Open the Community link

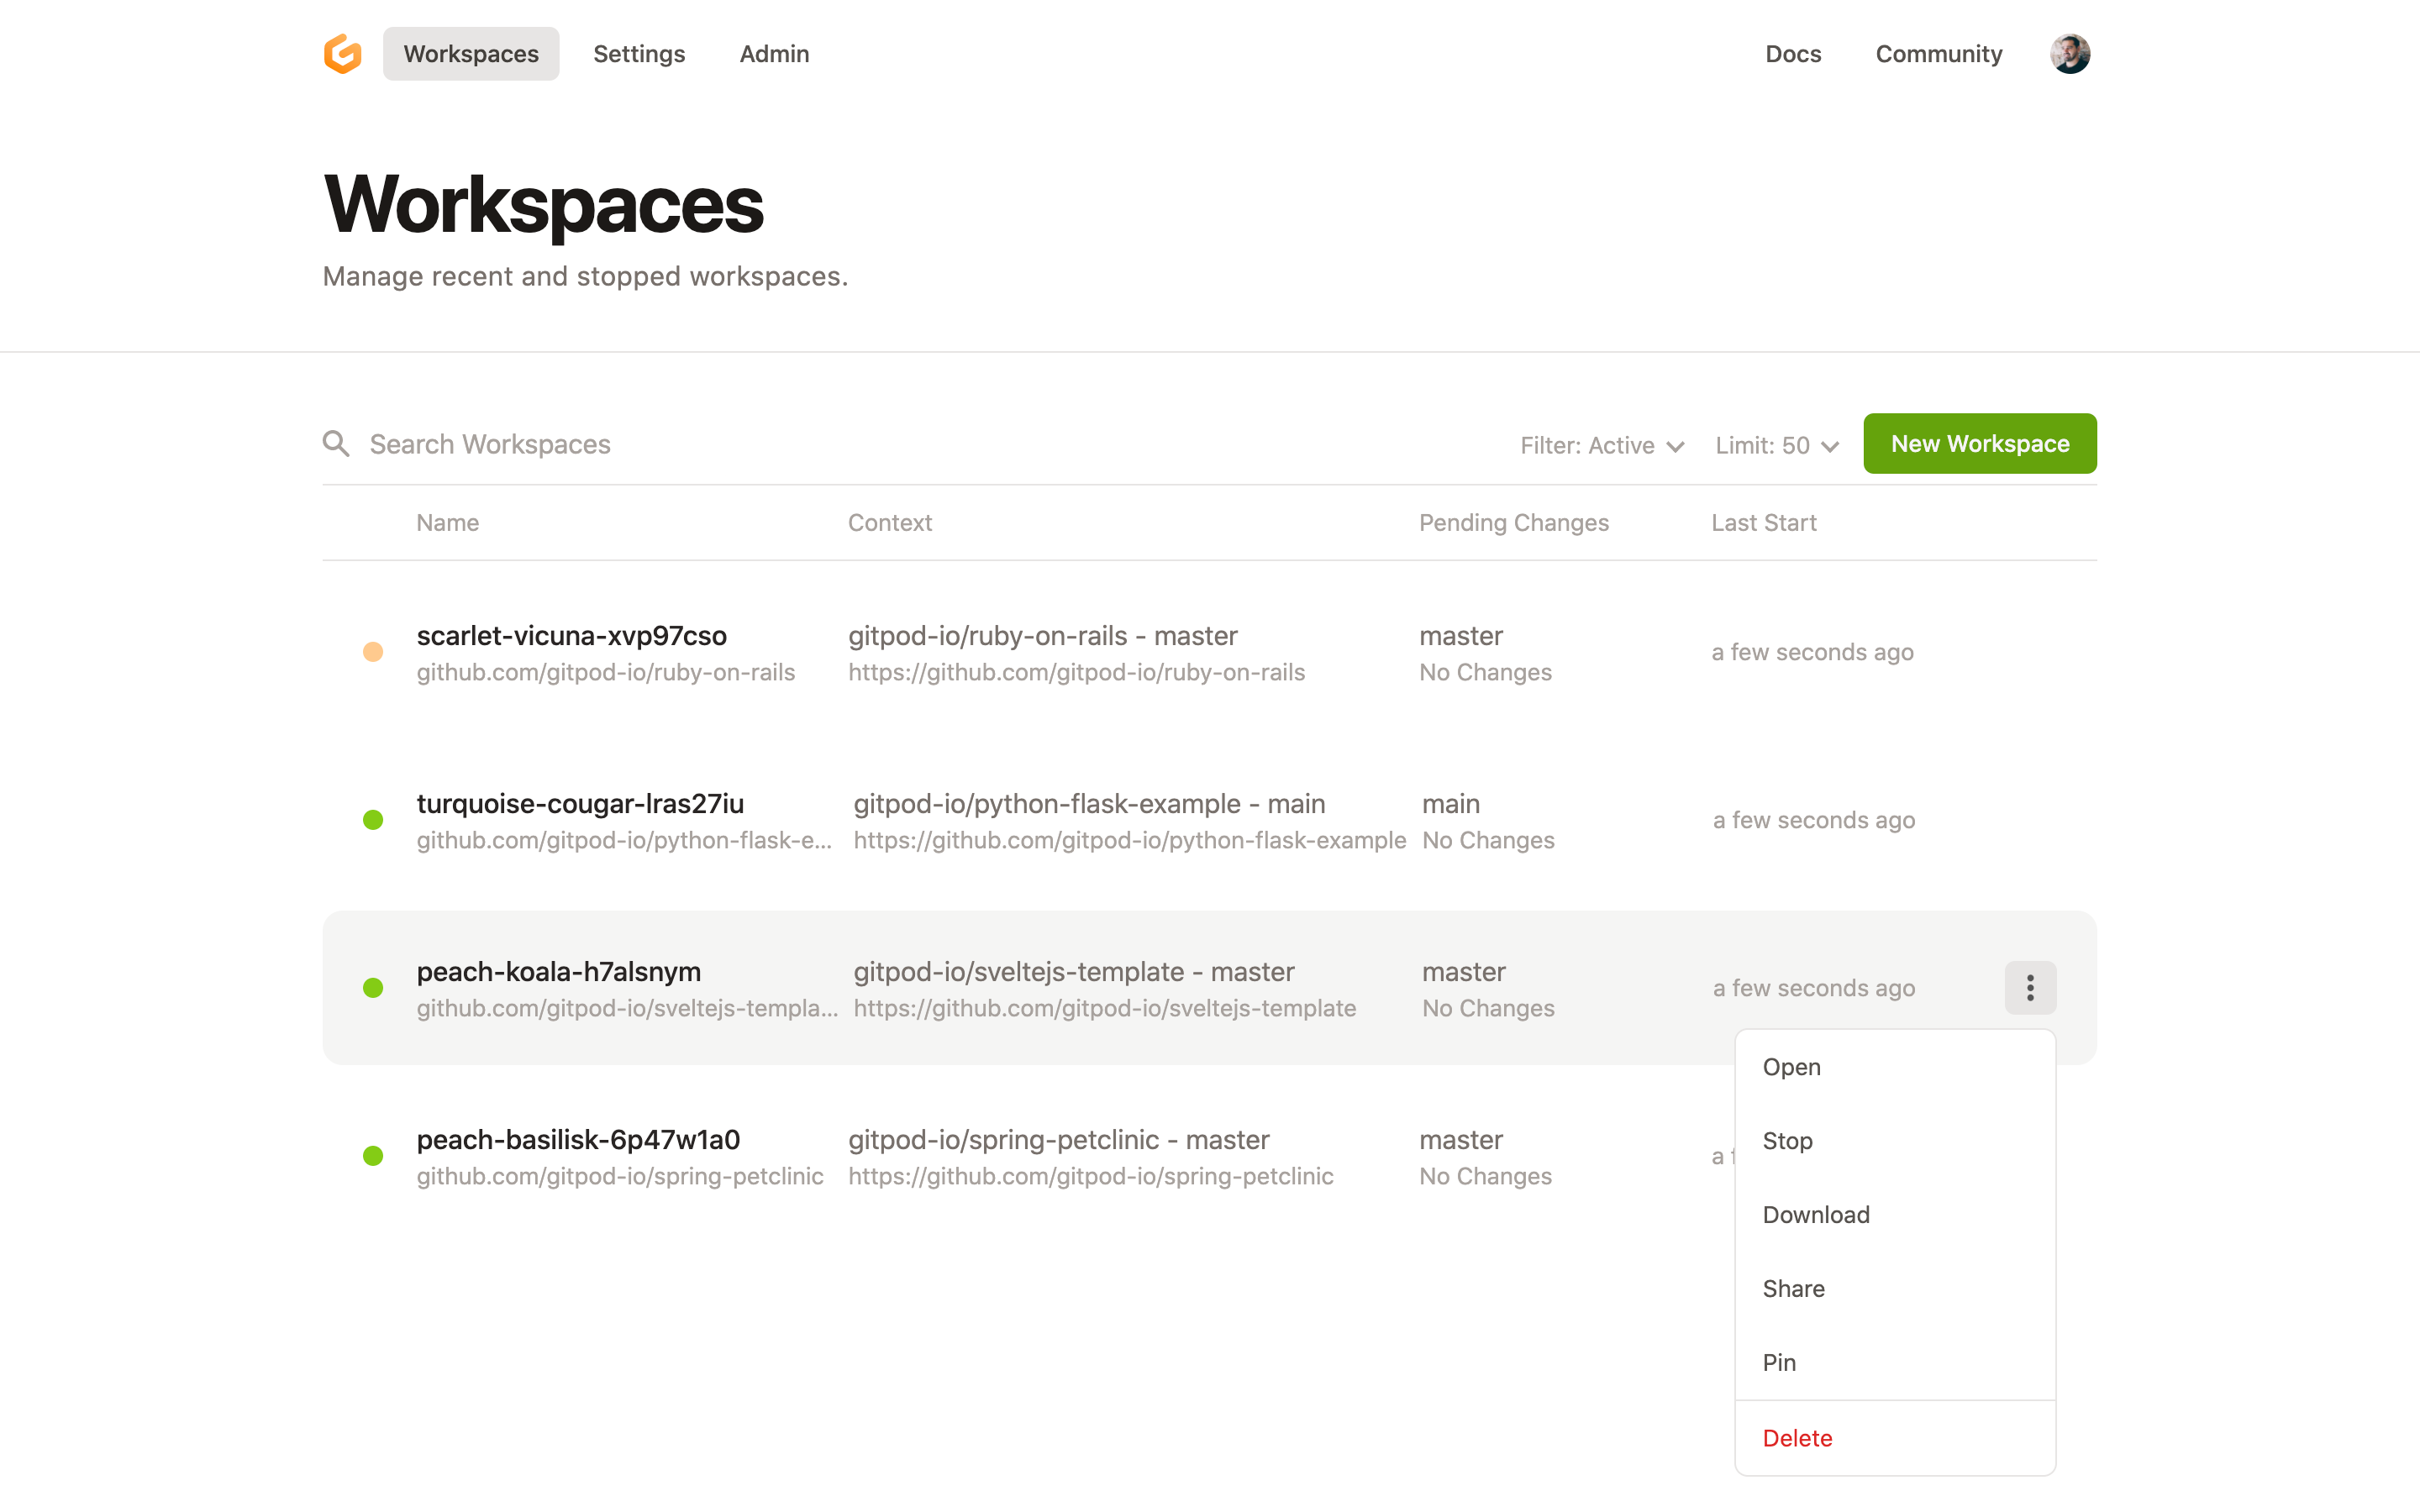pos(1938,54)
